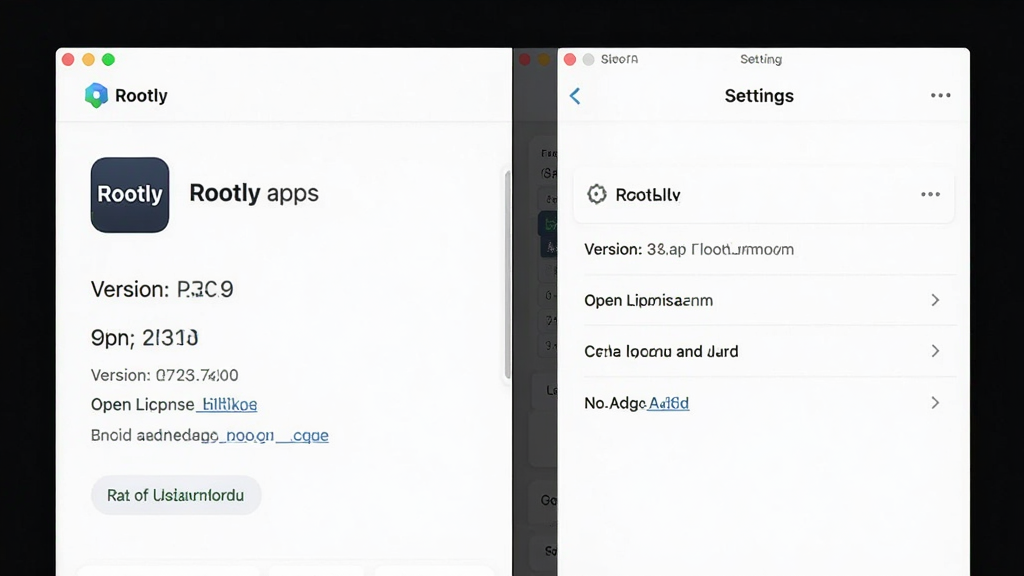Open the more options menu beside Settings heading
Screen dimensions: 1024x576
point(940,95)
